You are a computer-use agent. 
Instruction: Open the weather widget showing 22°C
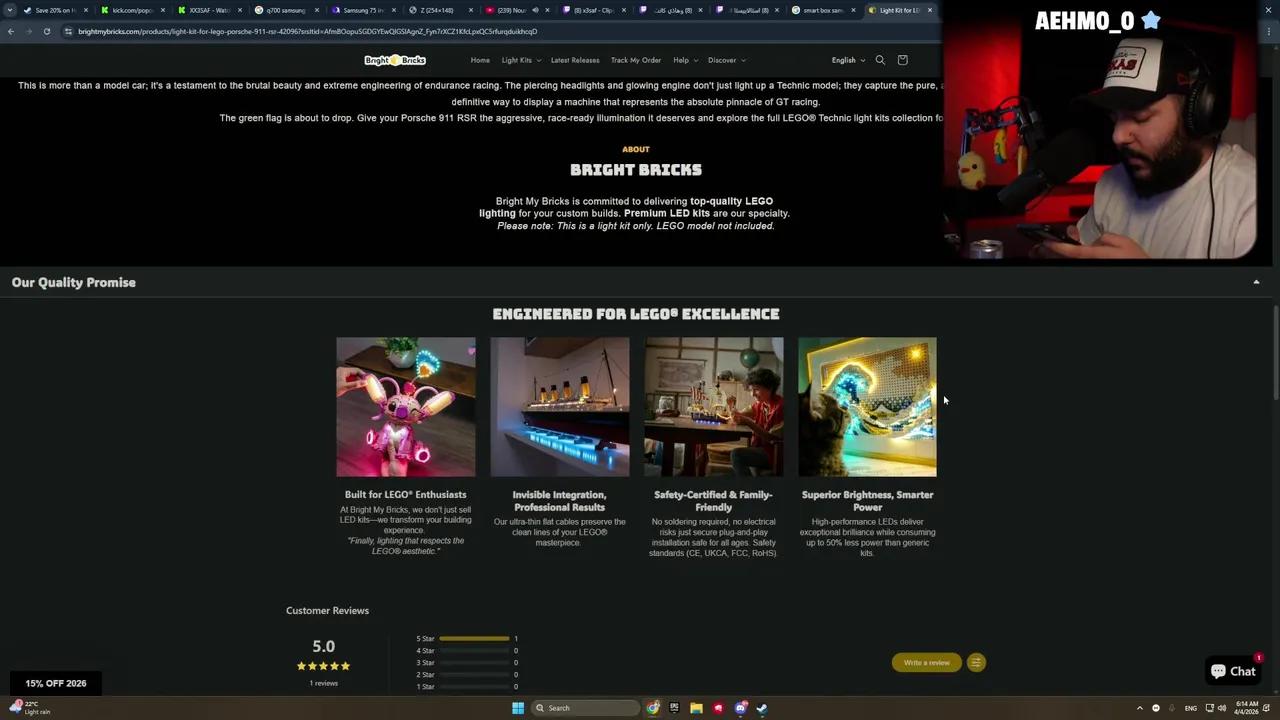(30, 708)
